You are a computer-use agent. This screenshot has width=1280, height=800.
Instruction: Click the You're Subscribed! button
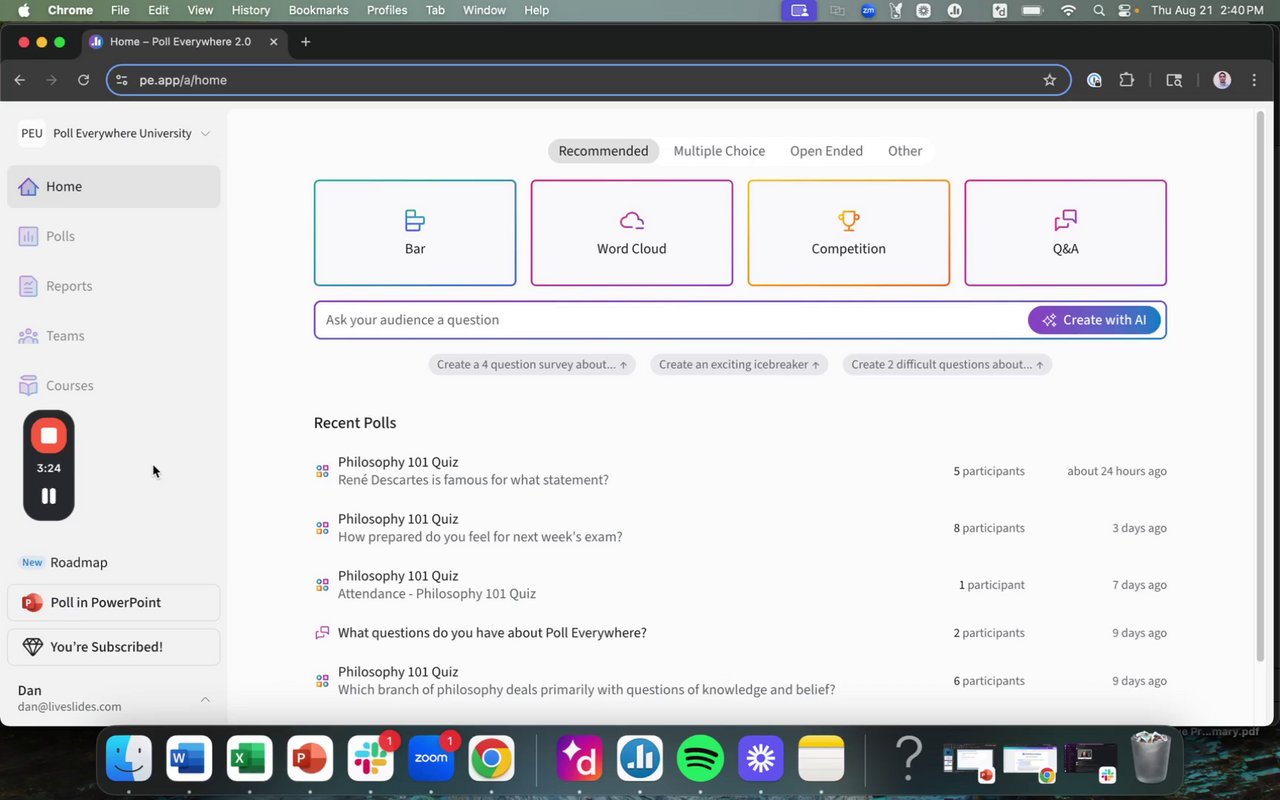point(113,647)
